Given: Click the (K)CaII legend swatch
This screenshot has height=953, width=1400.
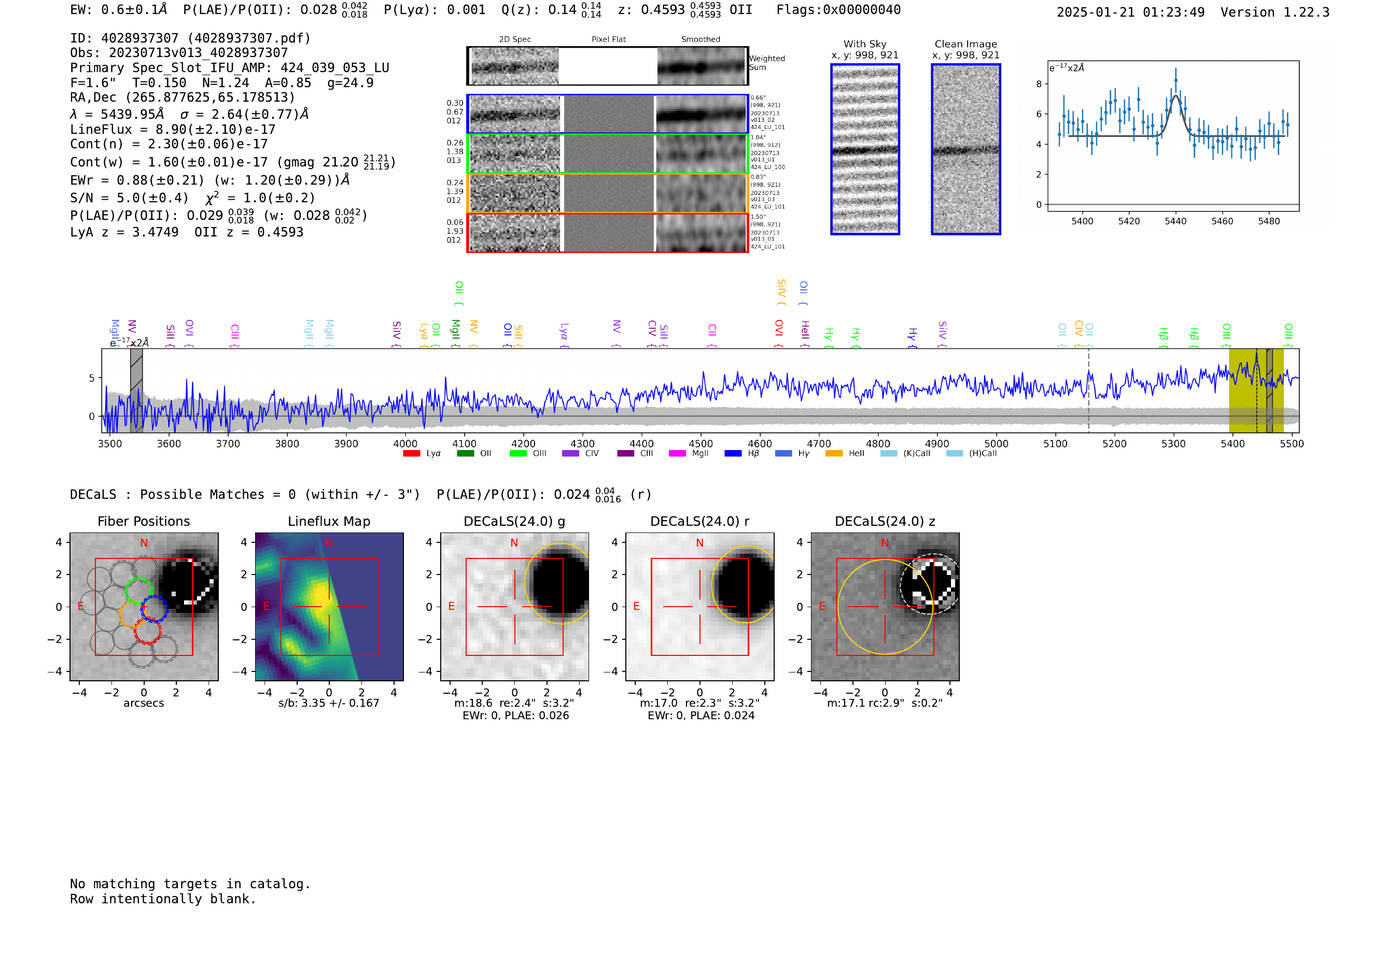Looking at the screenshot, I should tap(888, 454).
